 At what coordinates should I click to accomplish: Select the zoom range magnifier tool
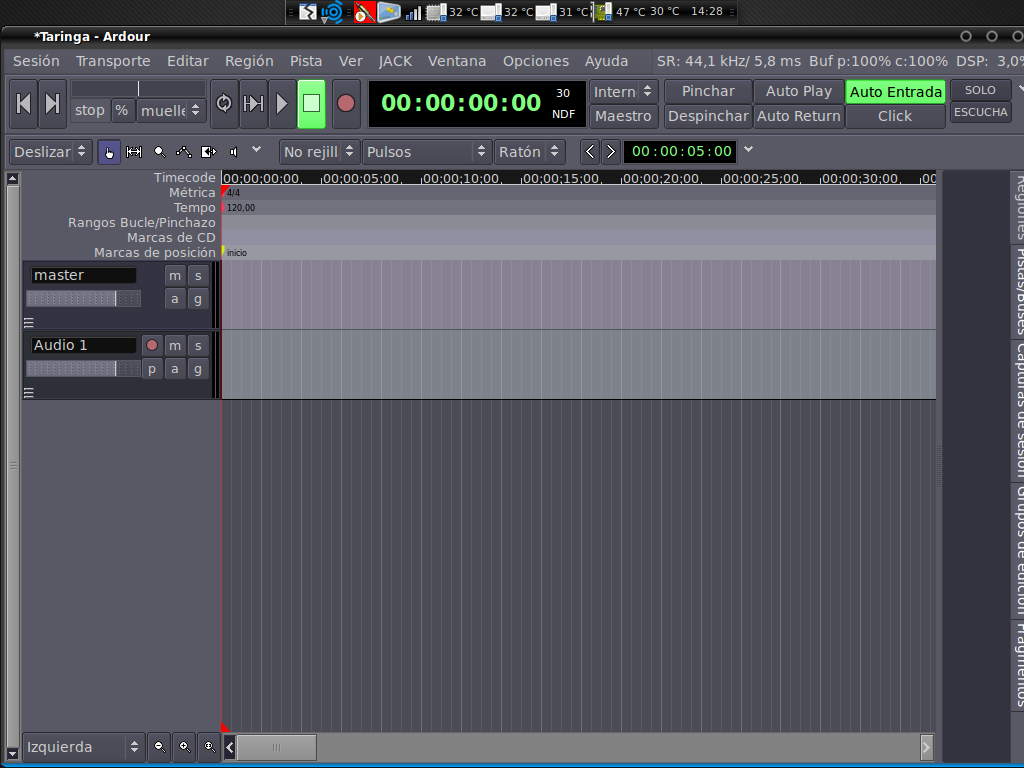pyautogui.click(x=159, y=152)
